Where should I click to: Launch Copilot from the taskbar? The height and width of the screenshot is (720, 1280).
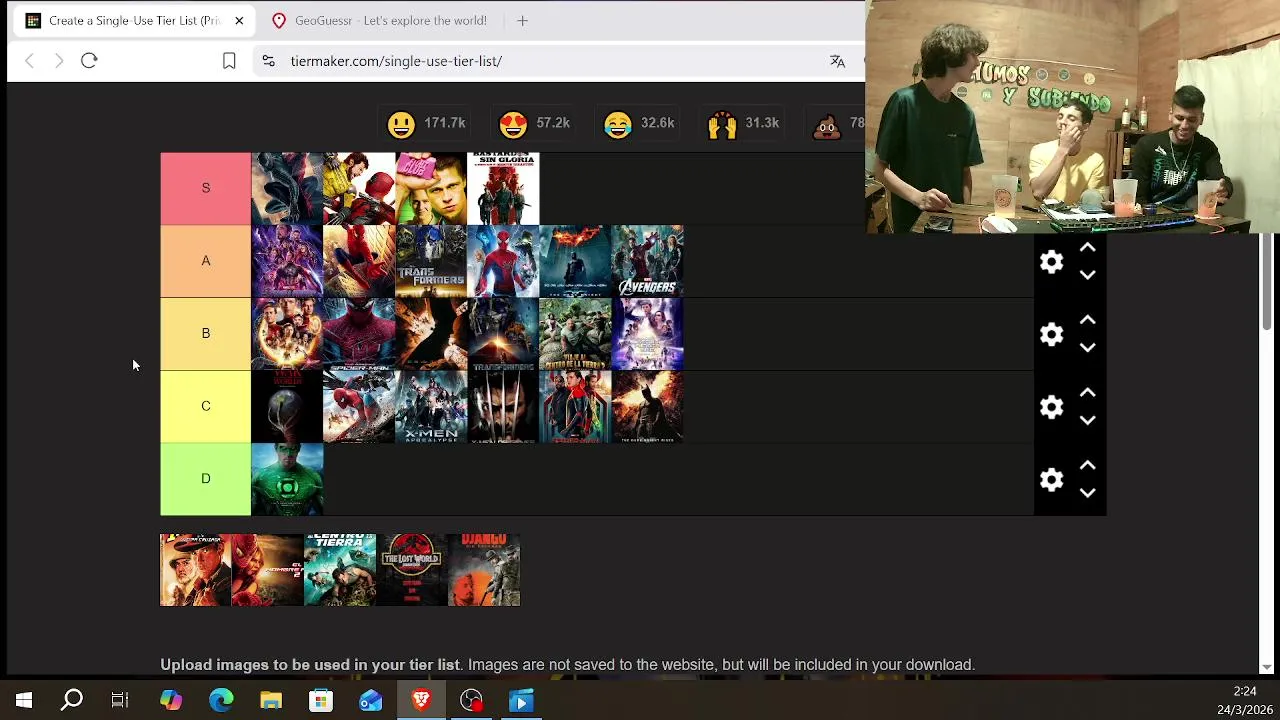click(171, 701)
